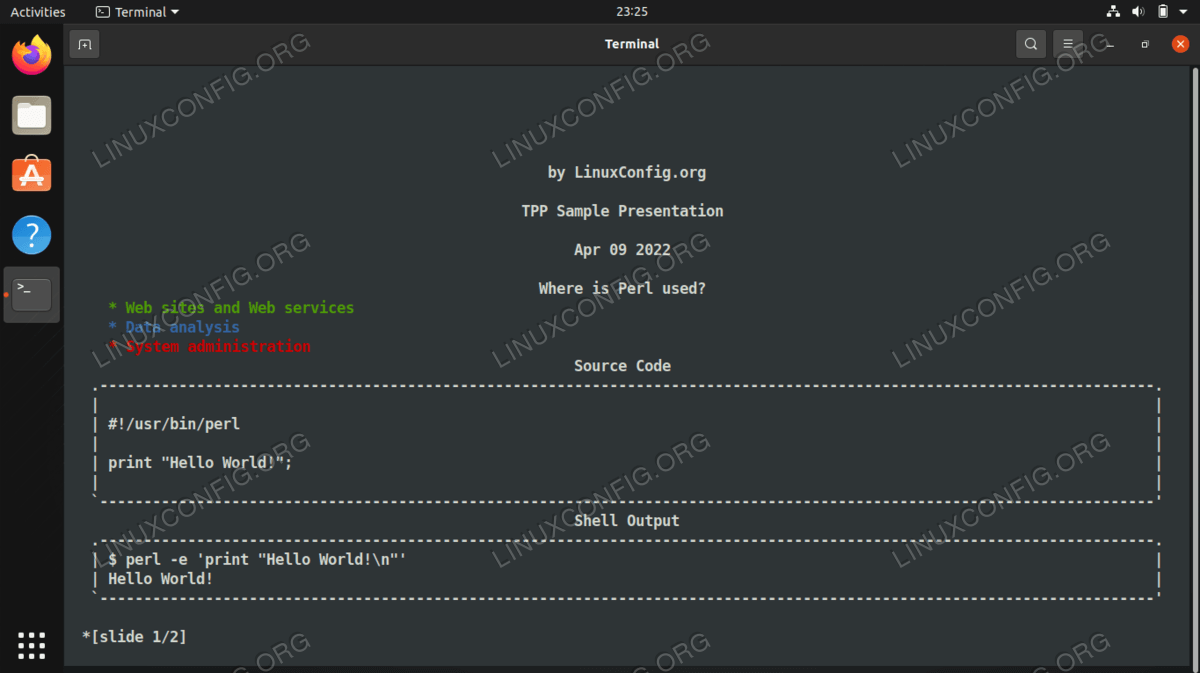Click the '$ perl -e' command line

[x=257, y=560]
